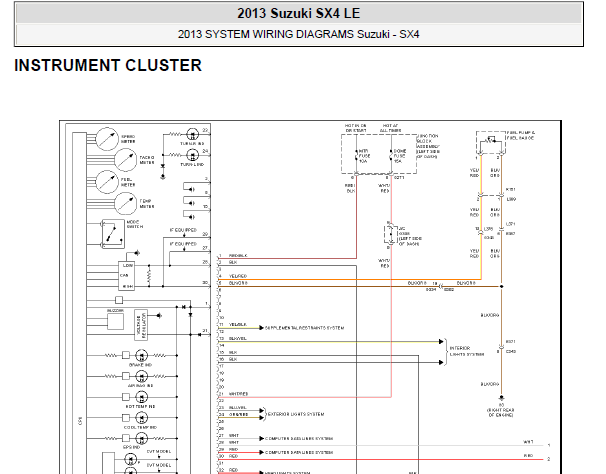Click the dome fuse 15A symbol
The image size is (606, 474).
[x=391, y=155]
